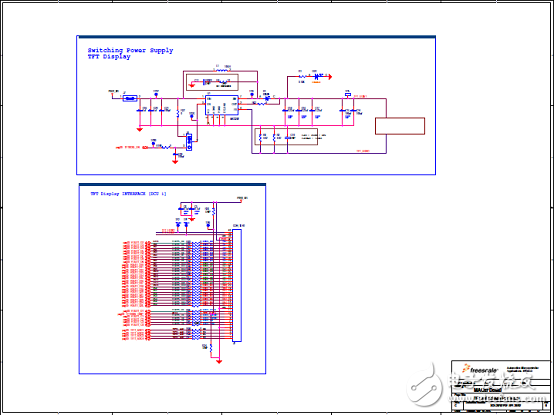Viewport: 554px width, 415px height.
Task: Click the brown box containing the snubber components
Action: [212, 82]
